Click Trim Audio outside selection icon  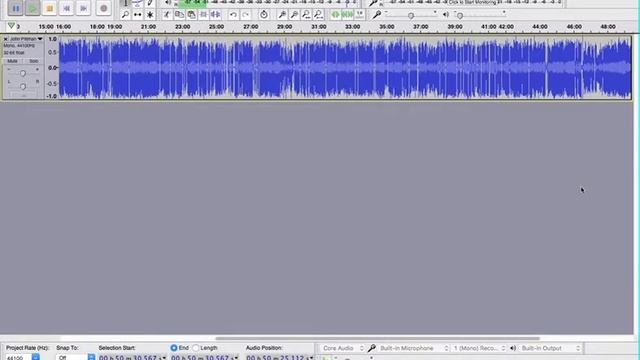coord(203,15)
